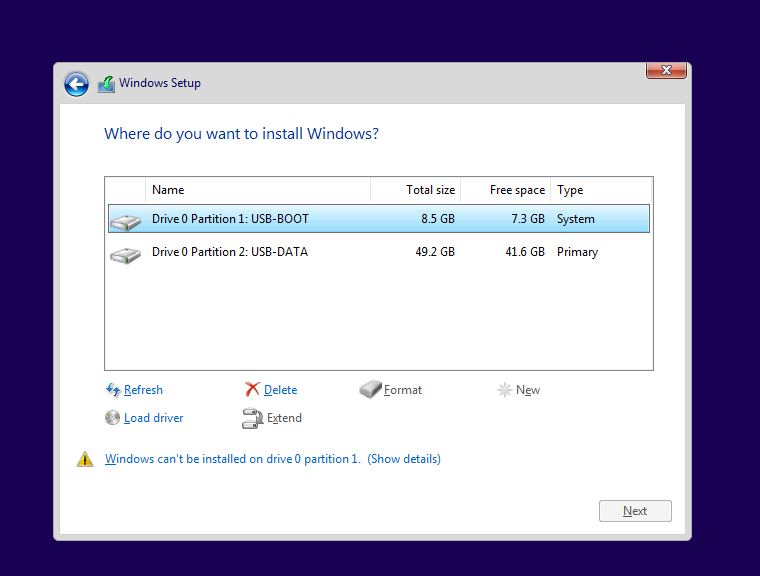
Task: Go back using the blue arrow button
Action: pyautogui.click(x=76, y=84)
